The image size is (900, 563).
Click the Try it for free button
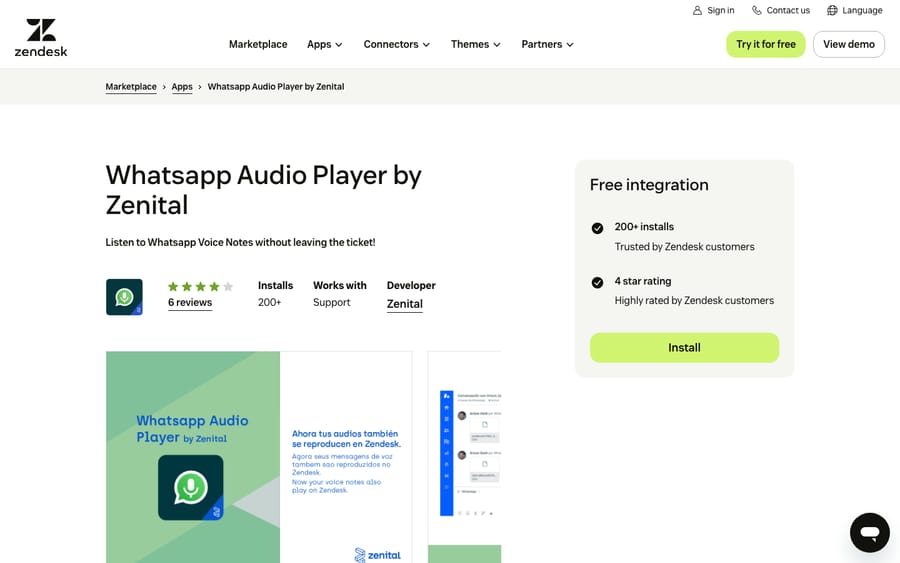pos(766,44)
